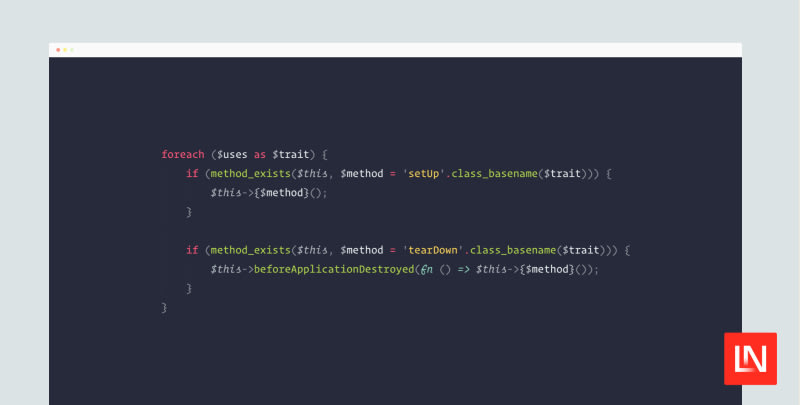The height and width of the screenshot is (405, 800).
Task: Click the 'fn' arrow function keyword
Action: 425,270
